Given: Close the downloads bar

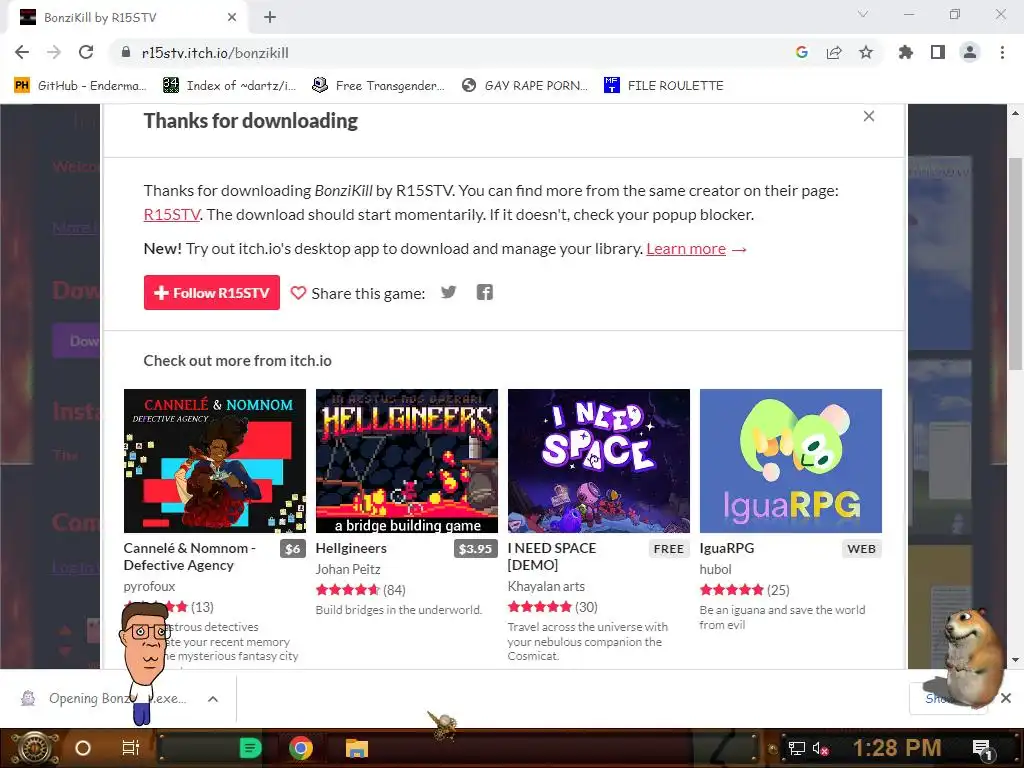Looking at the screenshot, I should point(1006,698).
